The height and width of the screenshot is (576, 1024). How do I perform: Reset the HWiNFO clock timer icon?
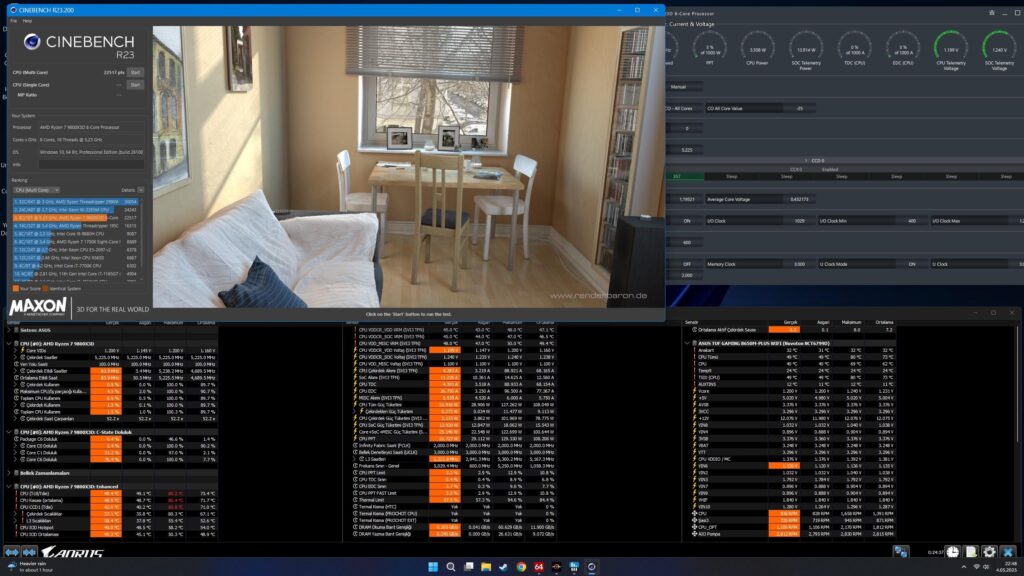(x=953, y=552)
